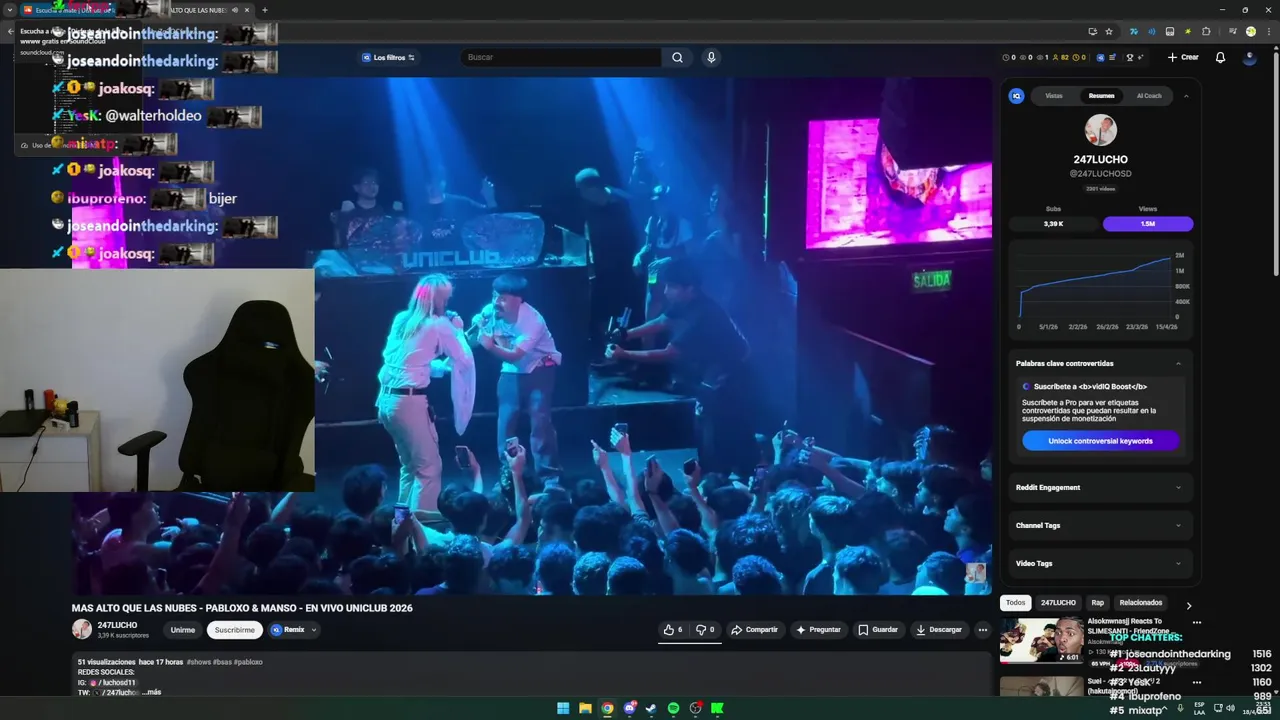Open the 247LUCHO channel name link
1280x720 pixels.
(x=117, y=625)
